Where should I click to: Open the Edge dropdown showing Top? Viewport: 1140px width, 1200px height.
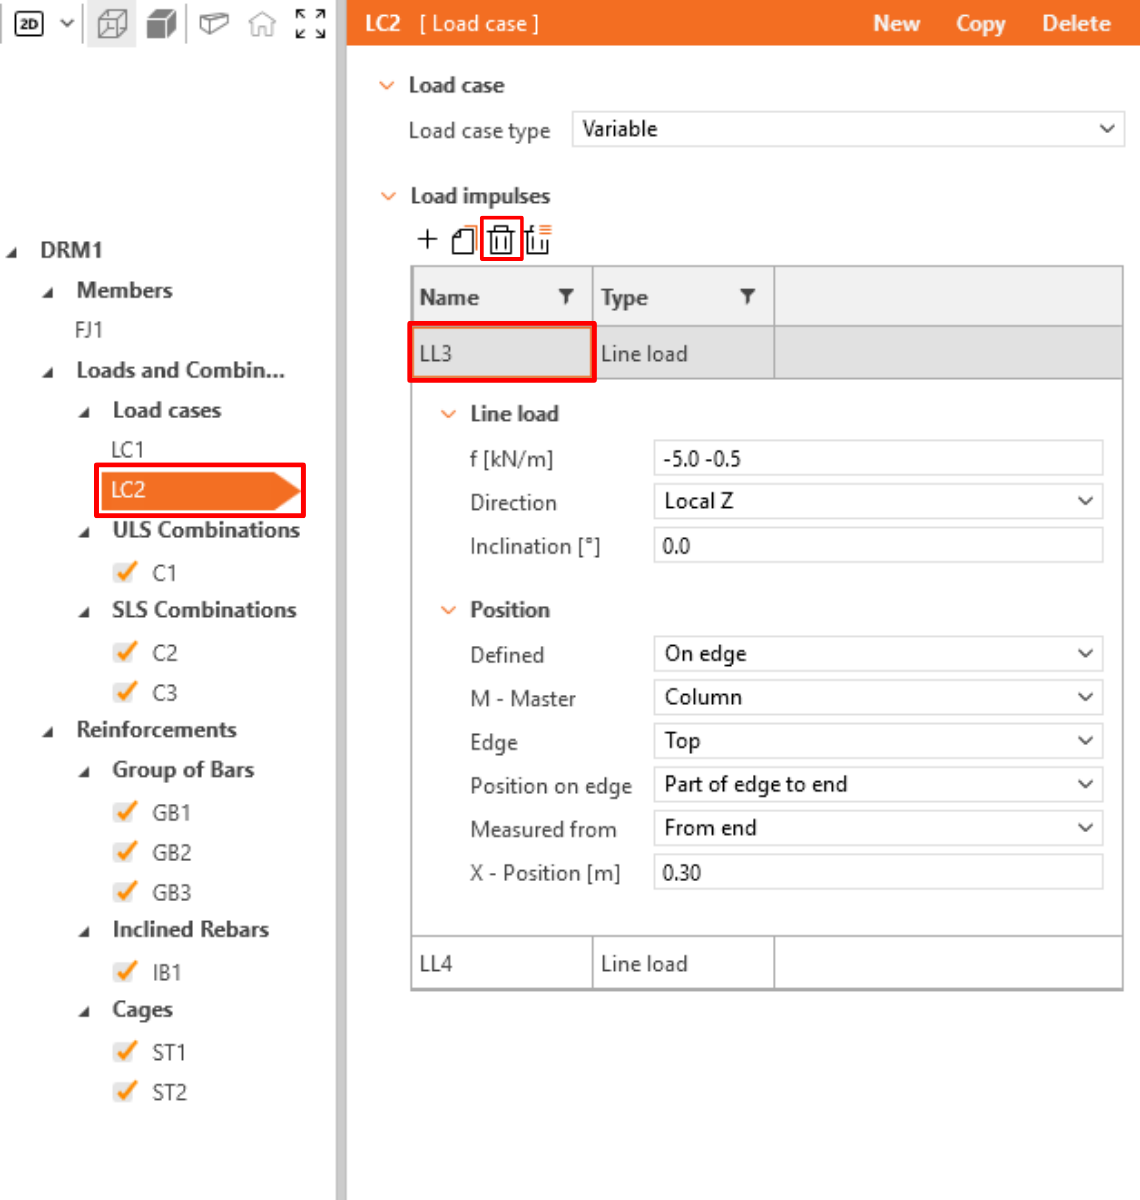click(x=878, y=741)
